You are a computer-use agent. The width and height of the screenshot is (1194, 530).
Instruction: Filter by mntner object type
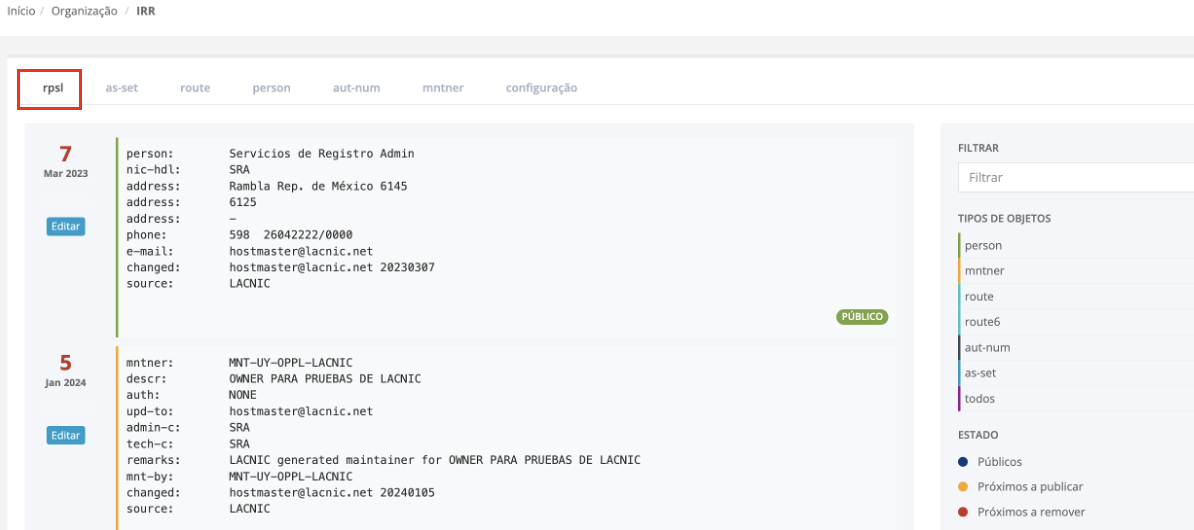(984, 271)
